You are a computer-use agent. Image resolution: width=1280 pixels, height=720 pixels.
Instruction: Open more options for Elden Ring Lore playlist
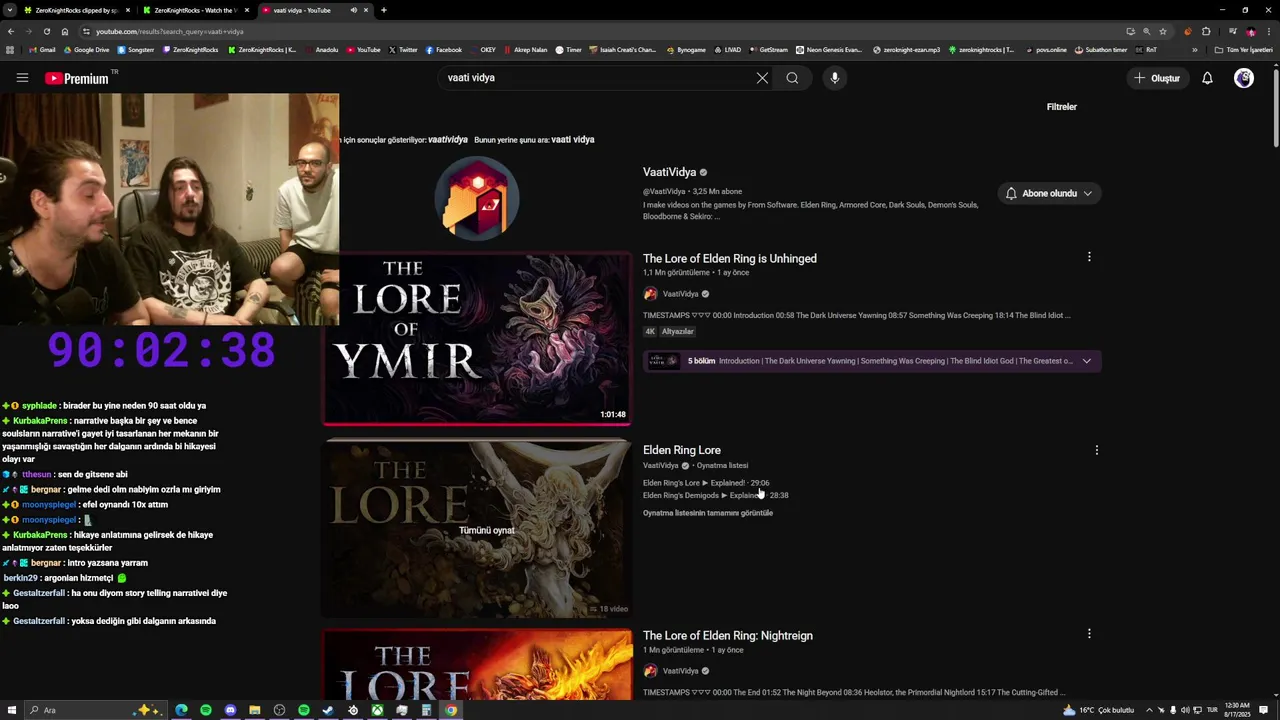click(1097, 450)
